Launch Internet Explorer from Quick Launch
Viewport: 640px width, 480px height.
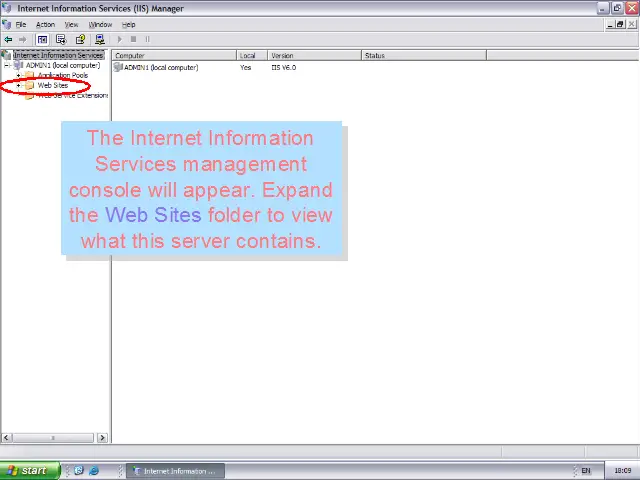94,471
